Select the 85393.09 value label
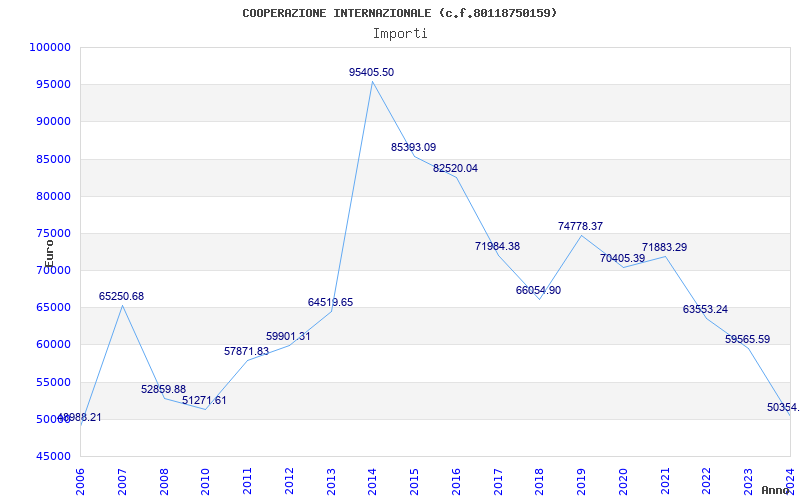The image size is (800, 500). [x=413, y=147]
